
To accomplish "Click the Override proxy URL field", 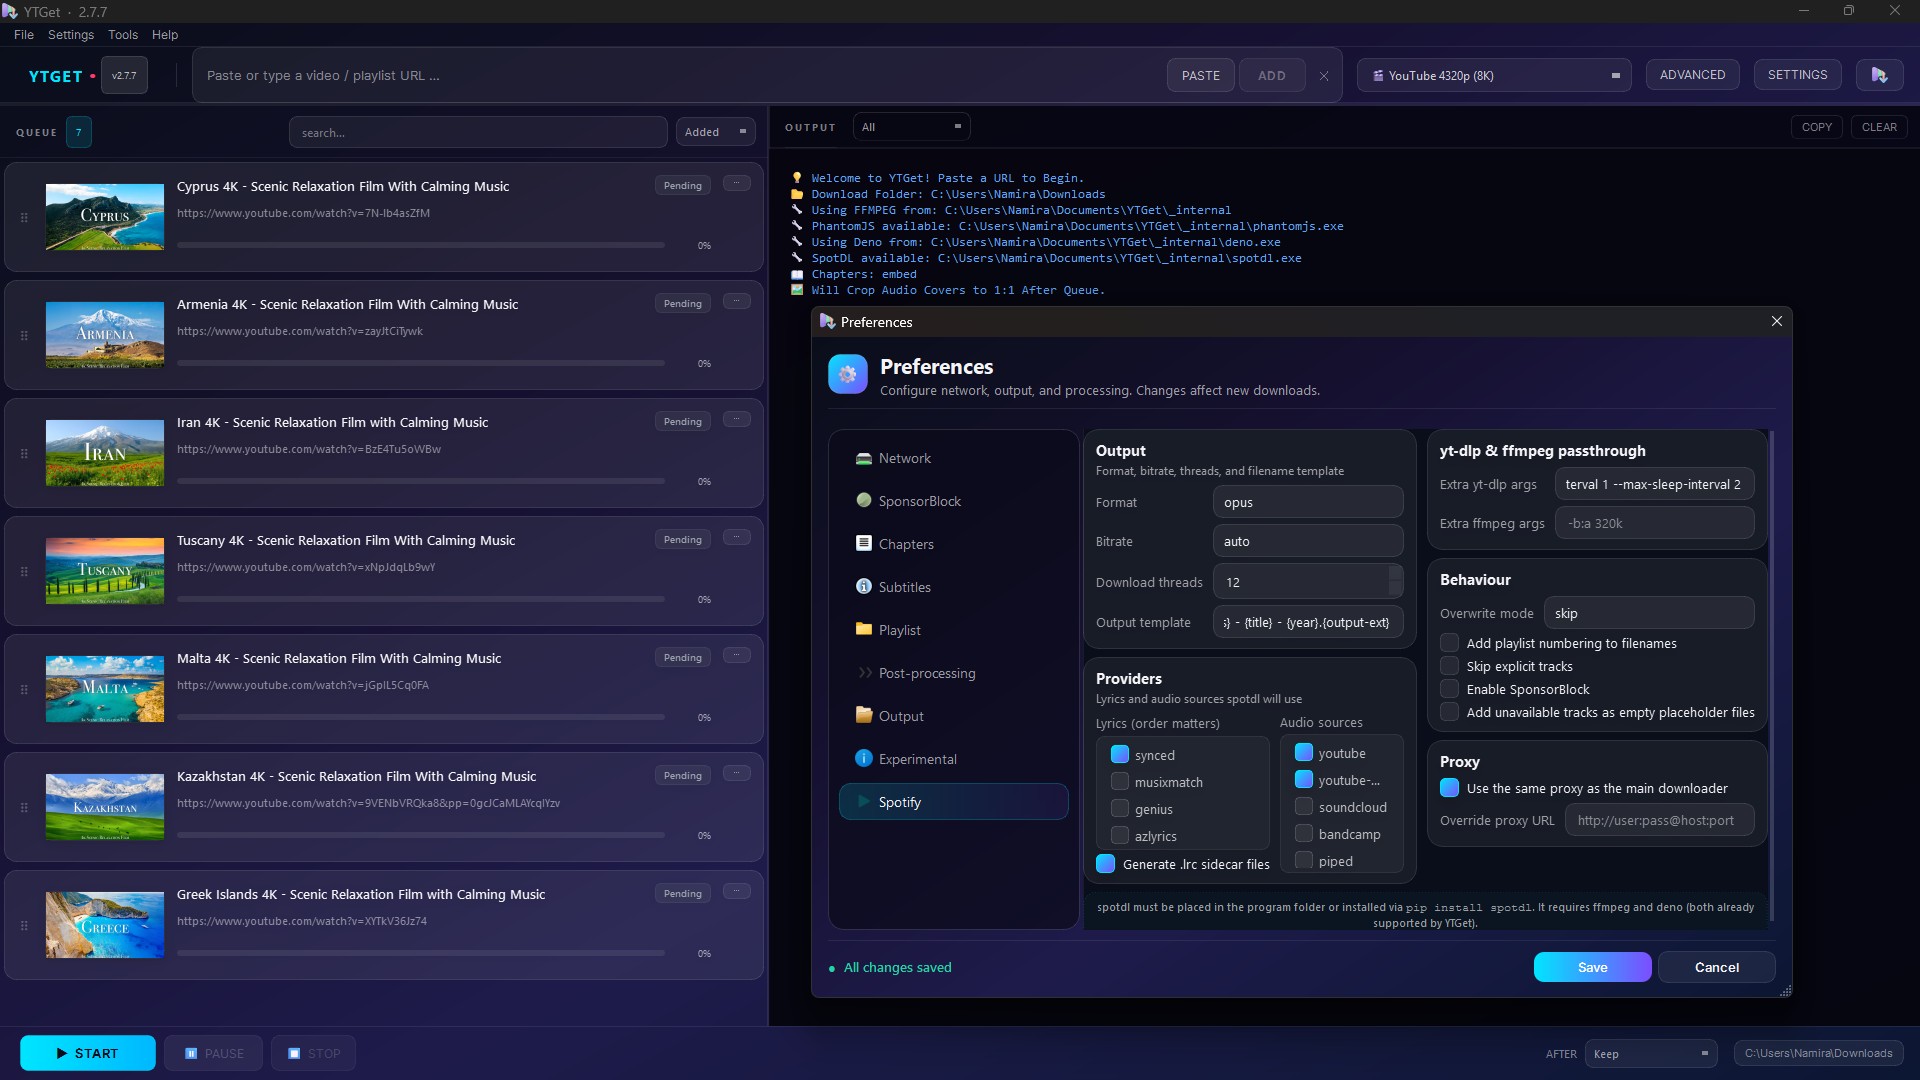I will point(1659,820).
